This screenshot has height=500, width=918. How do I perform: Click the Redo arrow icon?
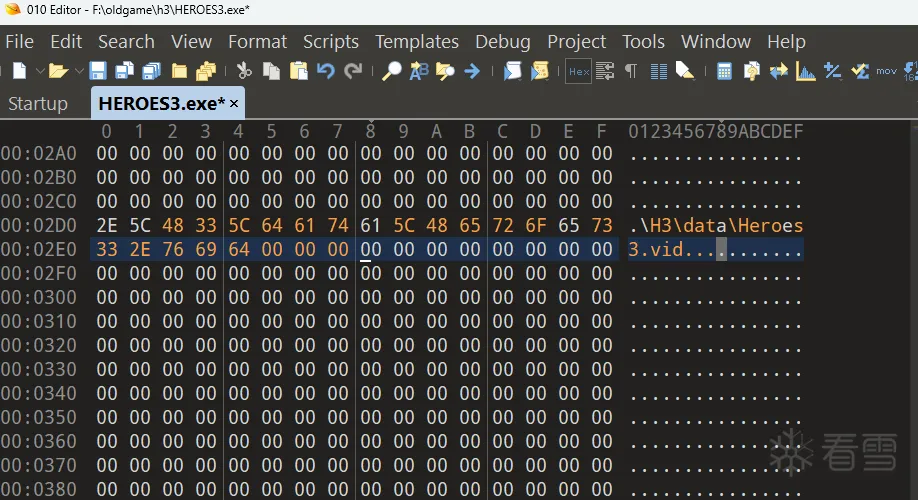353,71
